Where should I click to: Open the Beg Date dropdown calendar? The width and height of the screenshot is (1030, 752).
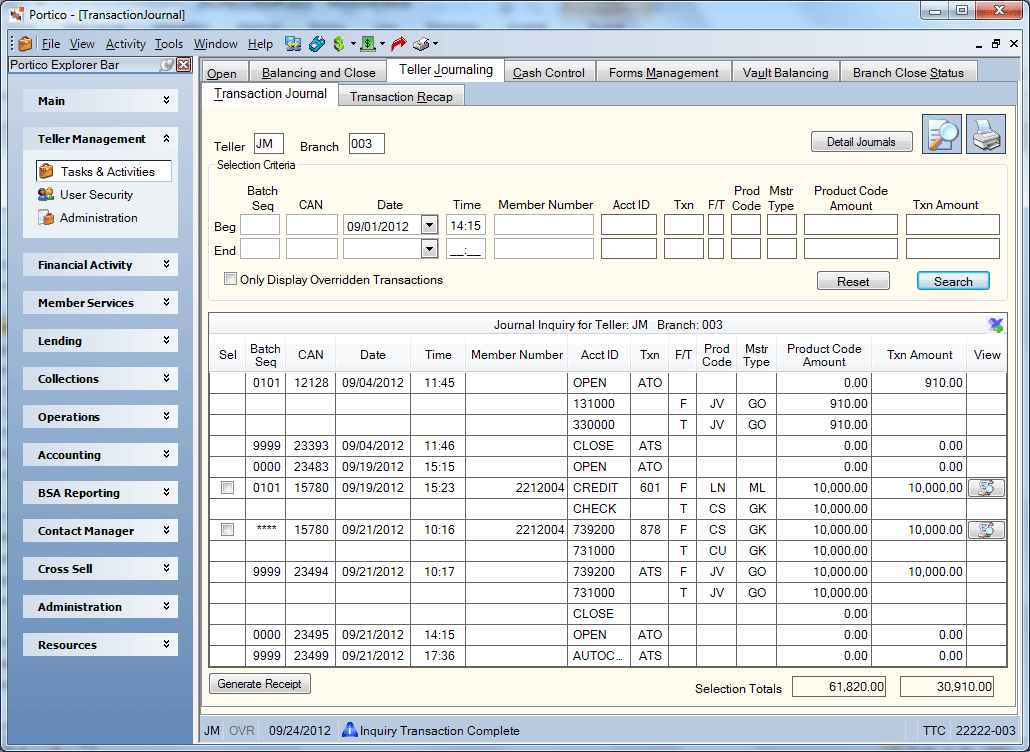click(429, 225)
